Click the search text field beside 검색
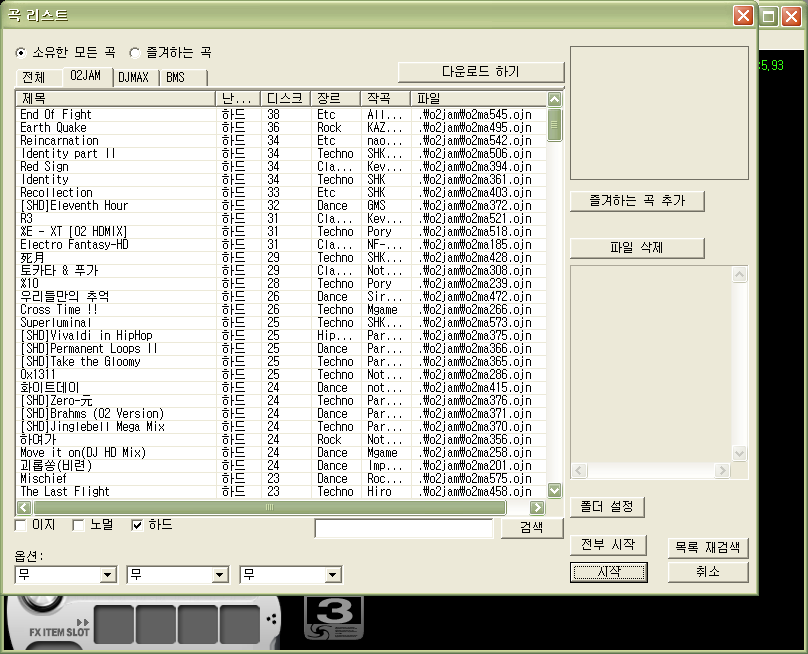This screenshot has width=808, height=654. [x=403, y=528]
